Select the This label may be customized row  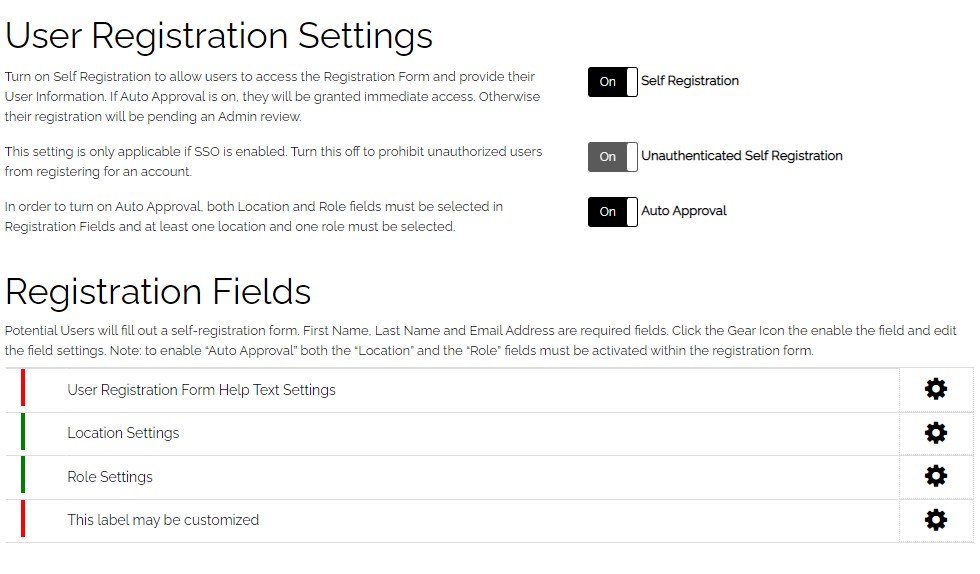coord(489,520)
